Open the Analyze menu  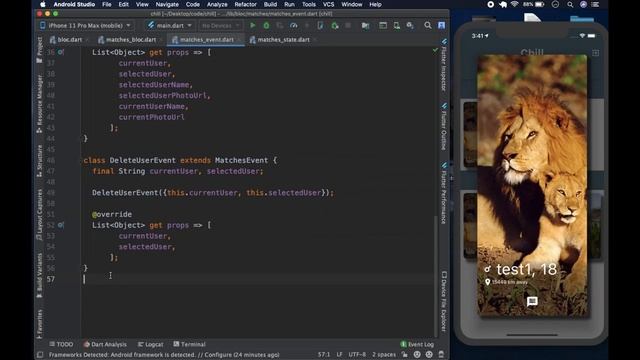[217, 4]
